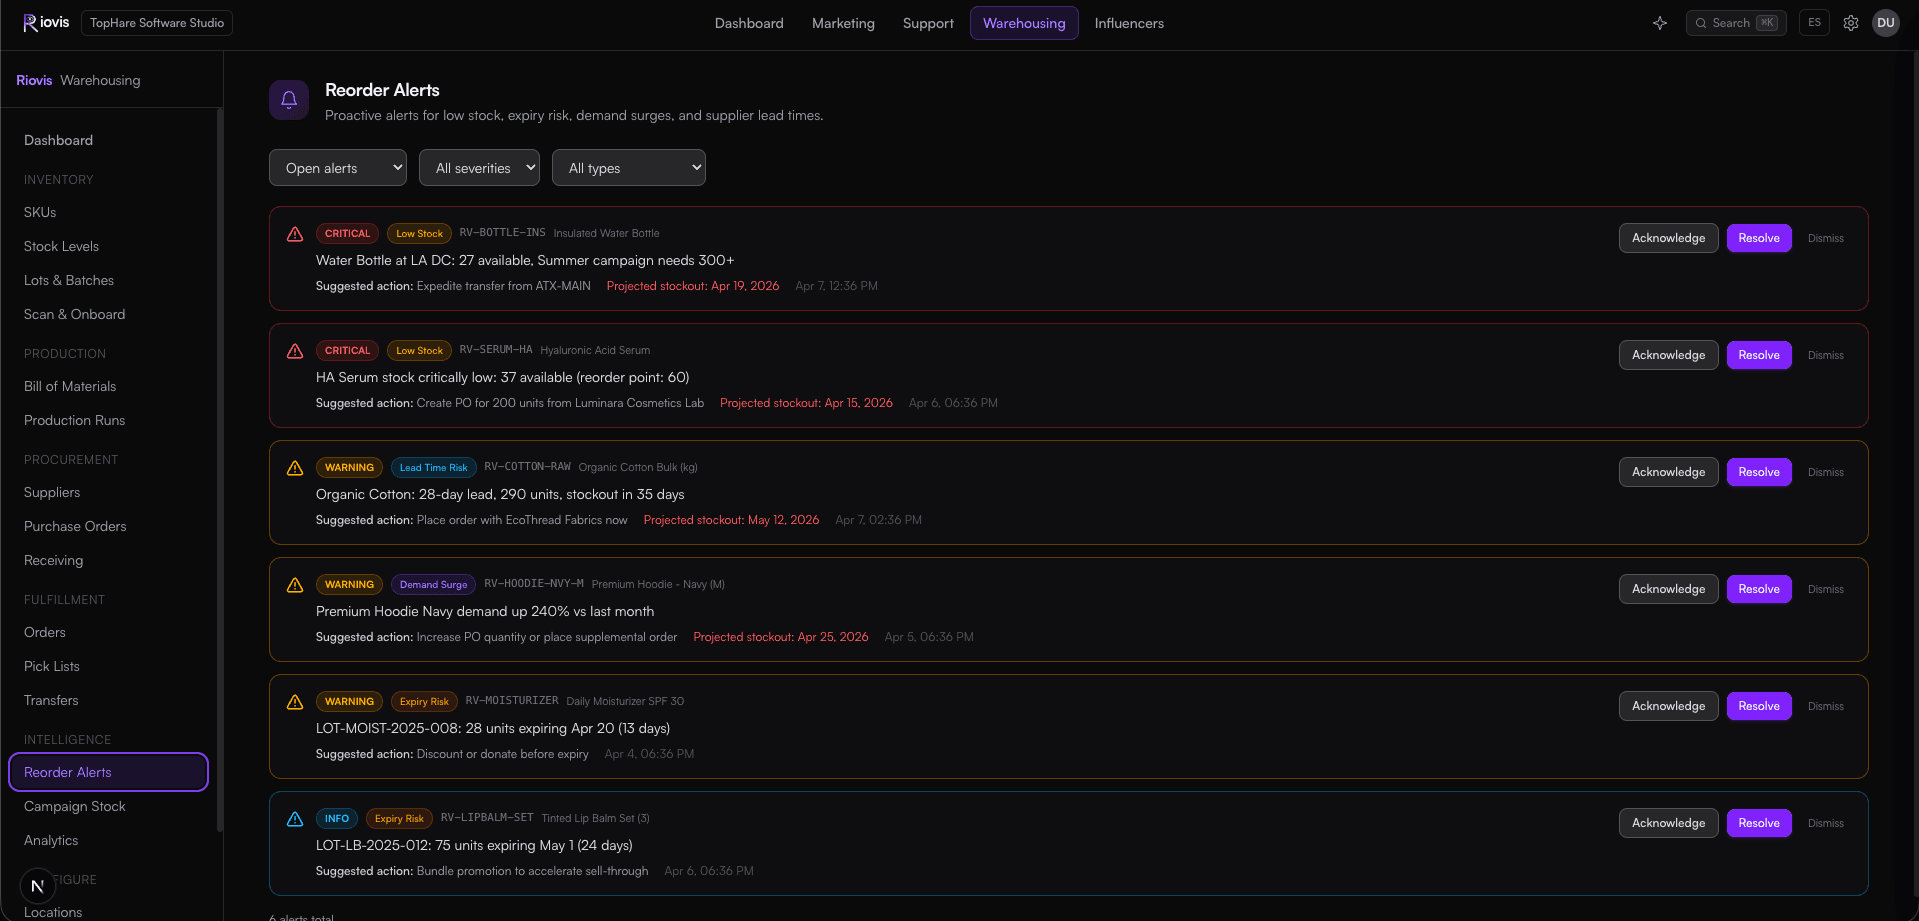Click warning triangle icon on Premium Hoodie alert
Image resolution: width=1919 pixels, height=921 pixels.
[295, 585]
